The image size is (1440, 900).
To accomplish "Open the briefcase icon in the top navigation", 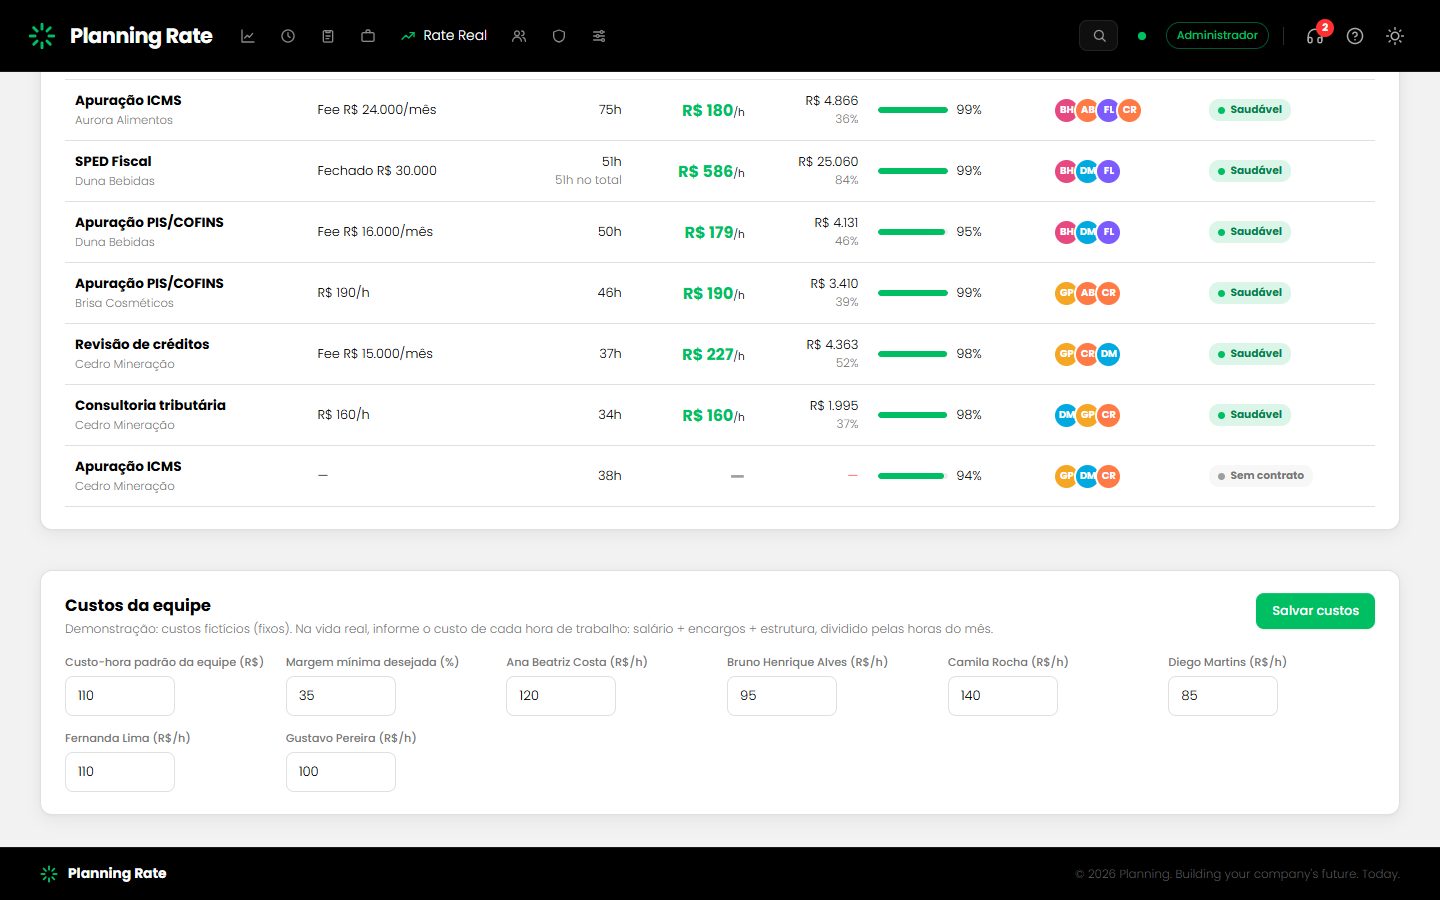I will tap(368, 36).
